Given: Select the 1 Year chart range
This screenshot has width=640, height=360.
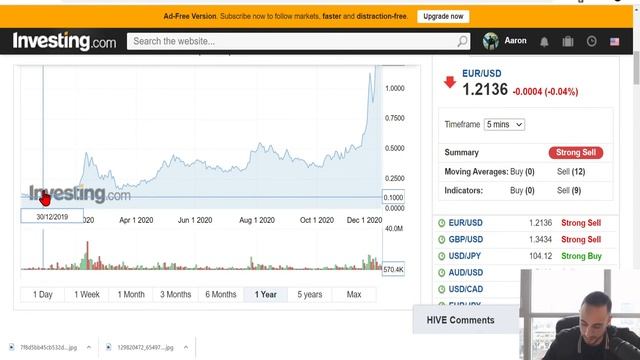Looking at the screenshot, I should click(265, 294).
